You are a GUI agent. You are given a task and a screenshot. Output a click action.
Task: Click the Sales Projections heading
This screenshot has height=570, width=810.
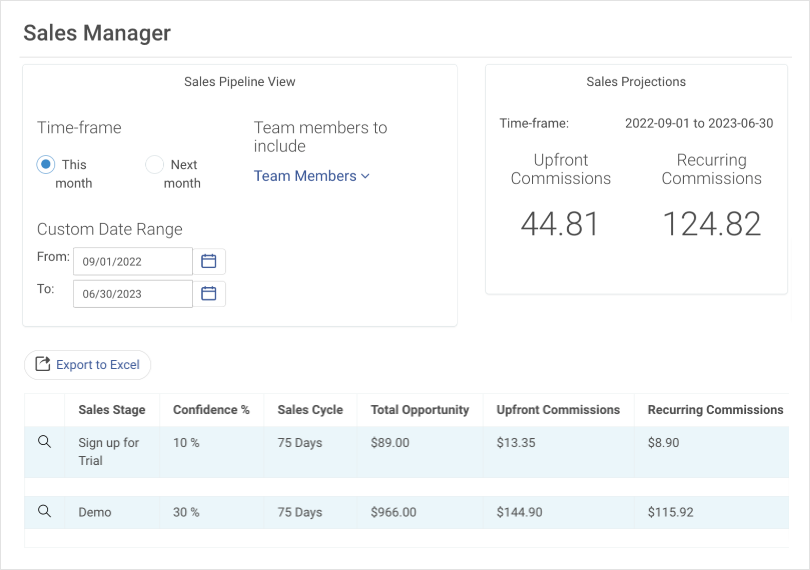636,82
